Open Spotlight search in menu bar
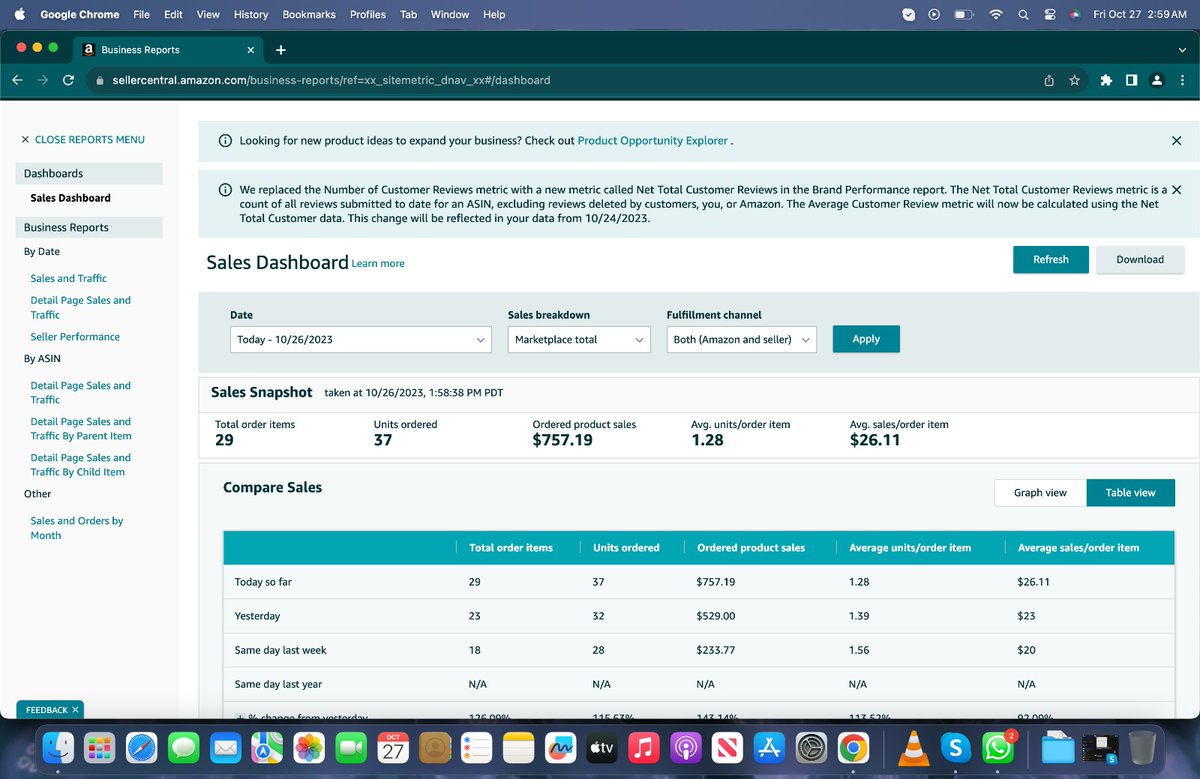 [x=1023, y=15]
